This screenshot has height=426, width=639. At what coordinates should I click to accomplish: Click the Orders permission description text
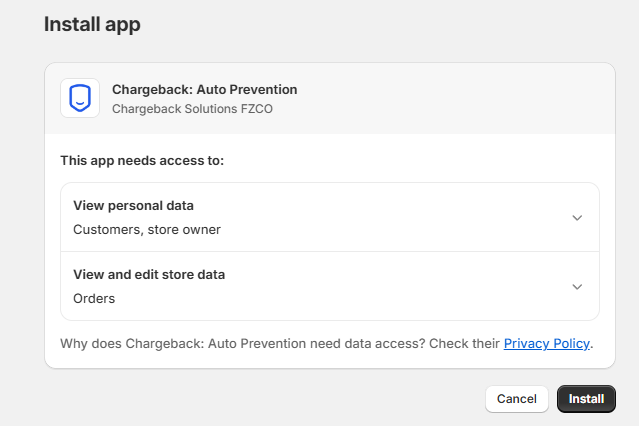94,298
